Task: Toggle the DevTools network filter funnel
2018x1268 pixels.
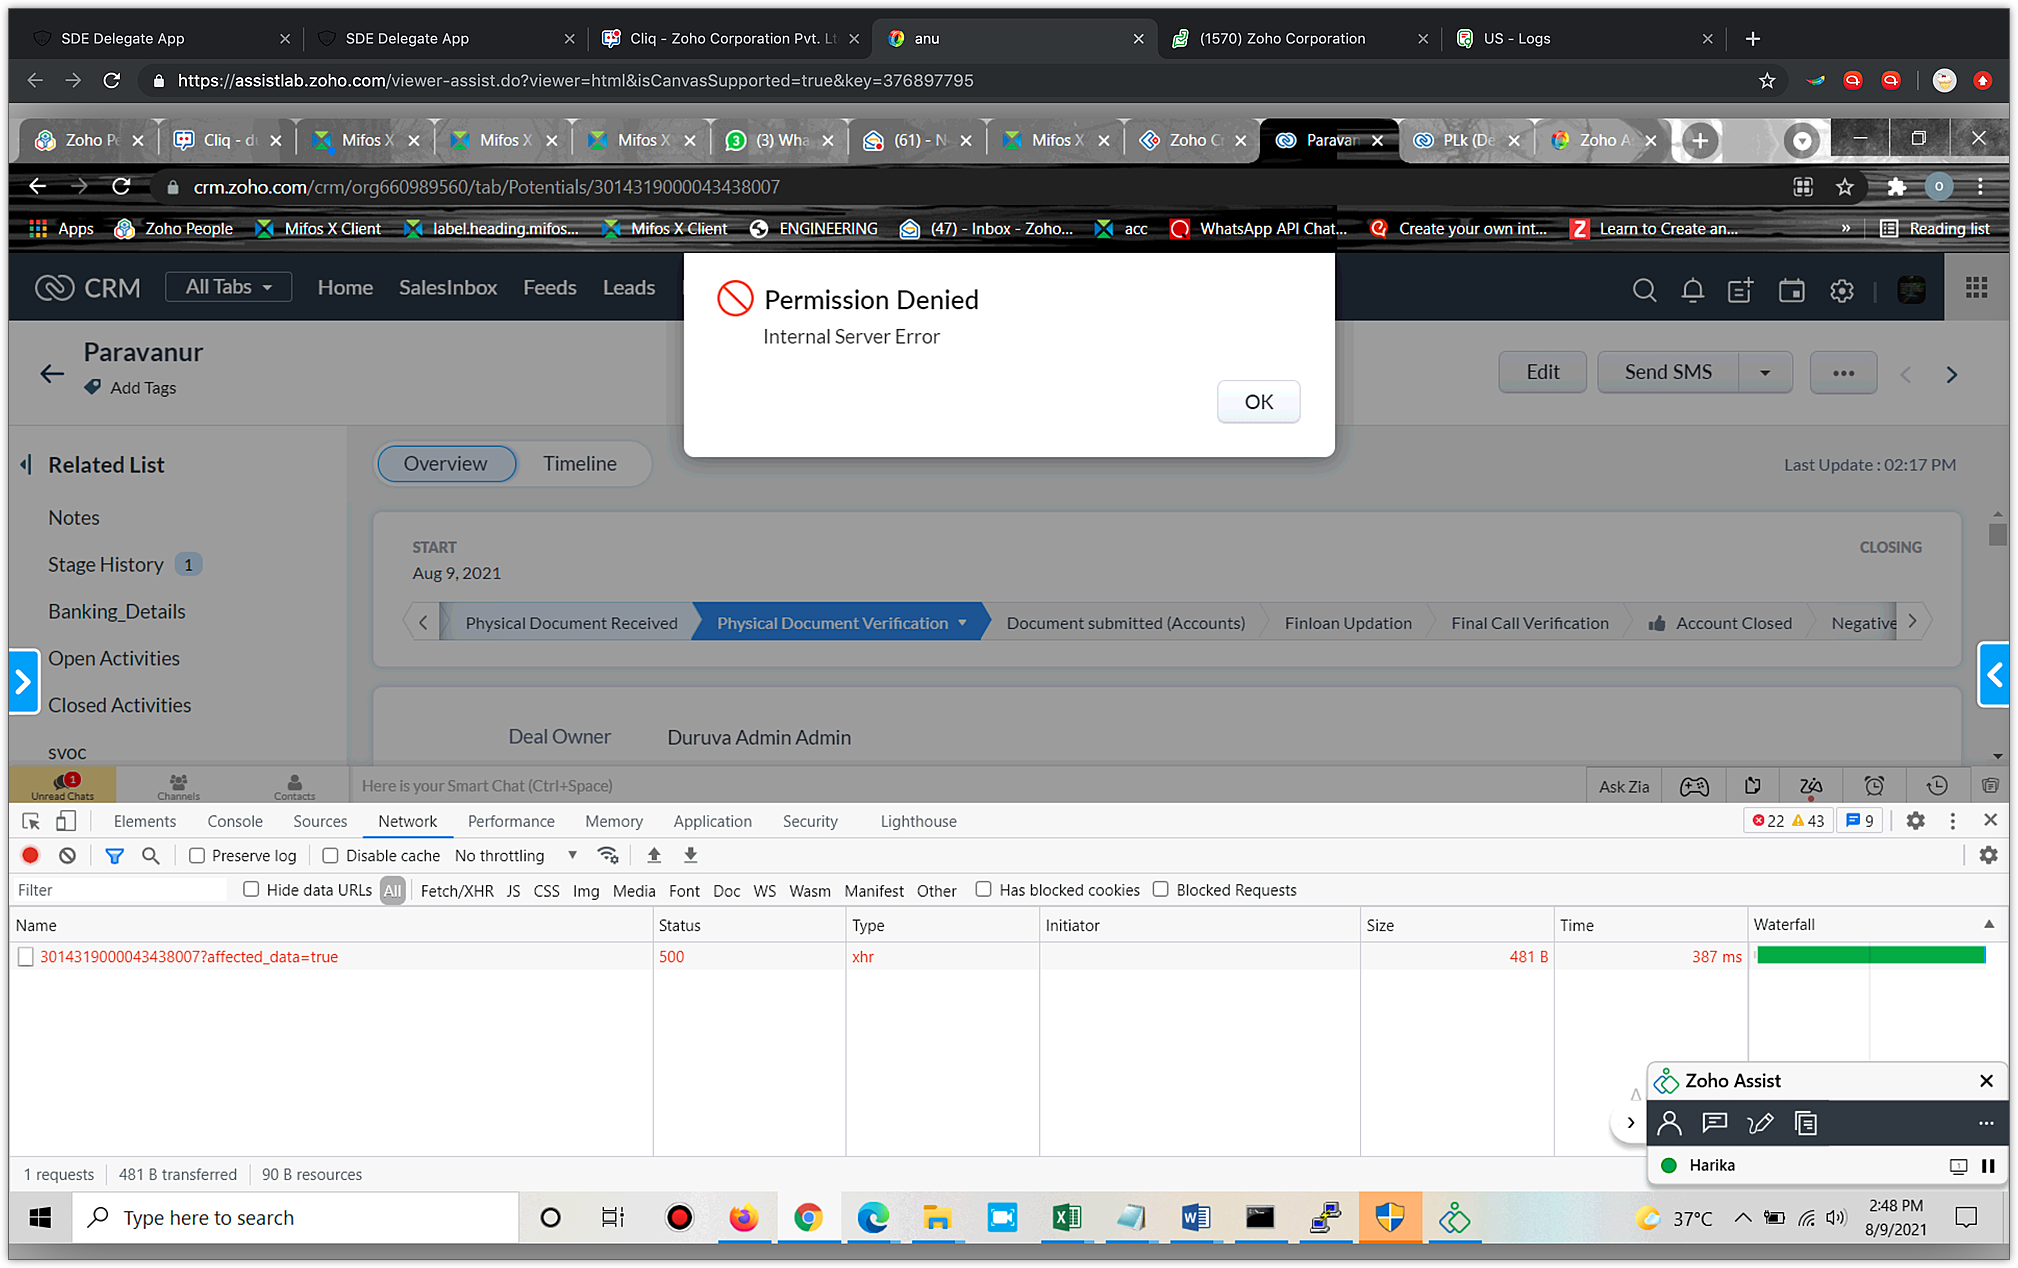Action: (x=114, y=855)
